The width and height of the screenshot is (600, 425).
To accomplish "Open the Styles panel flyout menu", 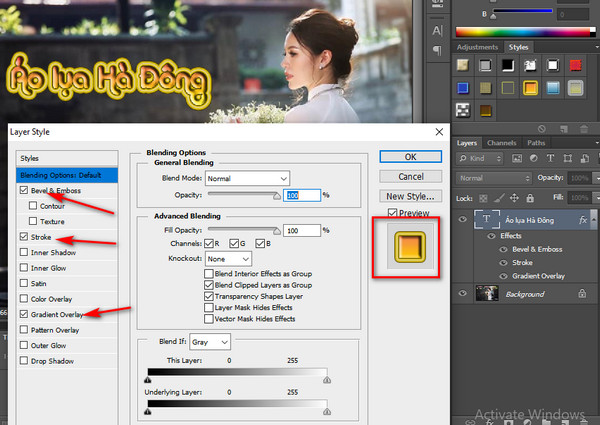I will pyautogui.click(x=597, y=47).
